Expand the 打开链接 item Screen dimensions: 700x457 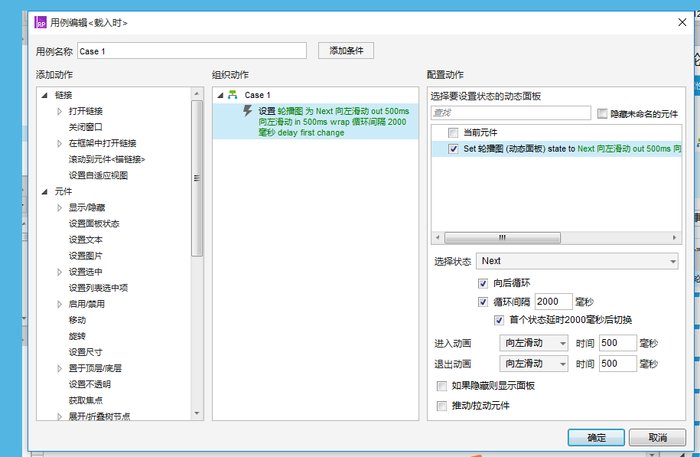tap(59, 111)
